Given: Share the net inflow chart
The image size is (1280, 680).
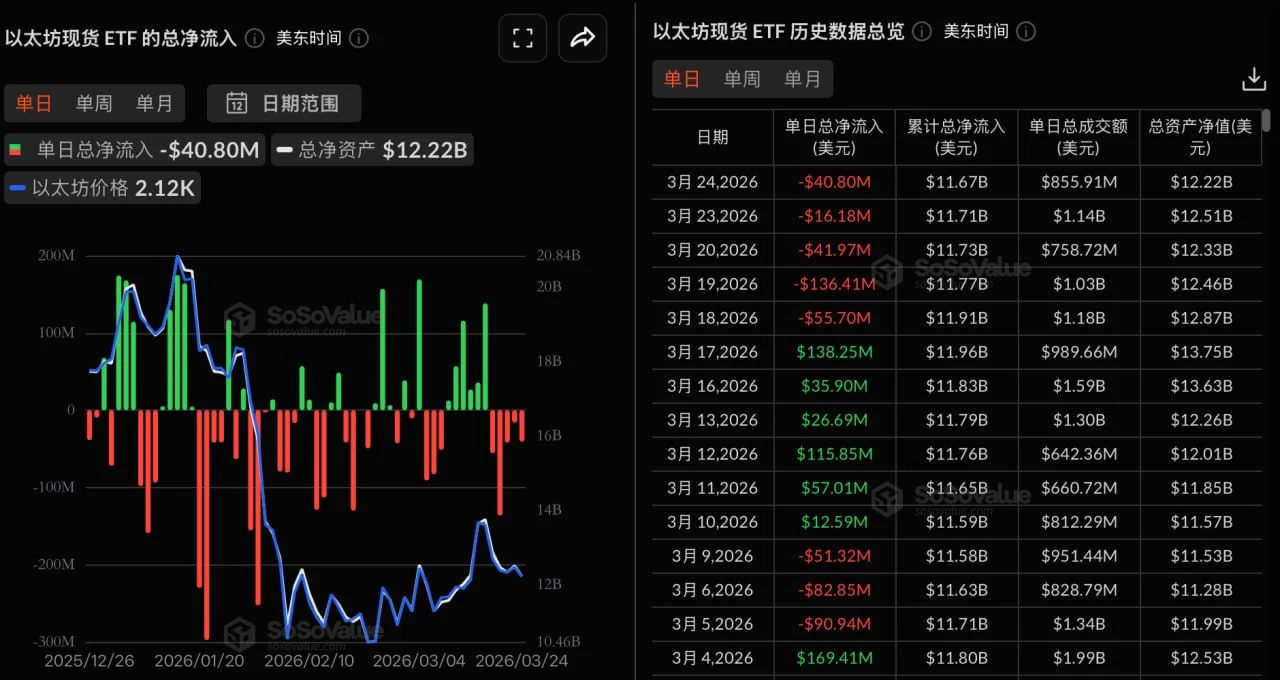Looking at the screenshot, I should click(583, 38).
